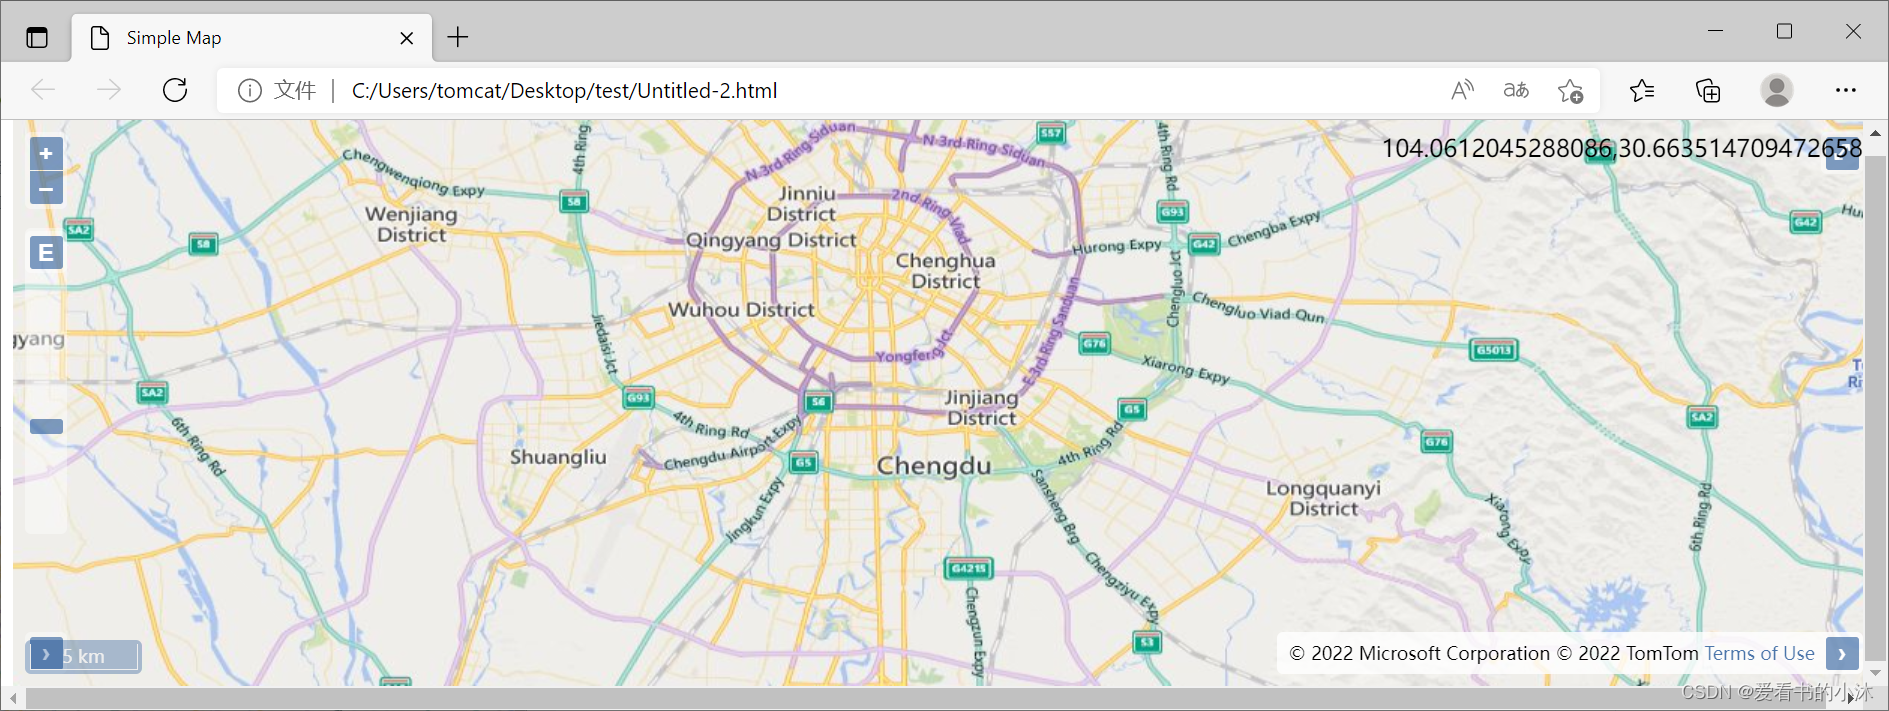Image resolution: width=1889 pixels, height=711 pixels.
Task: Click the Translate page icon
Action: pos(1516,90)
